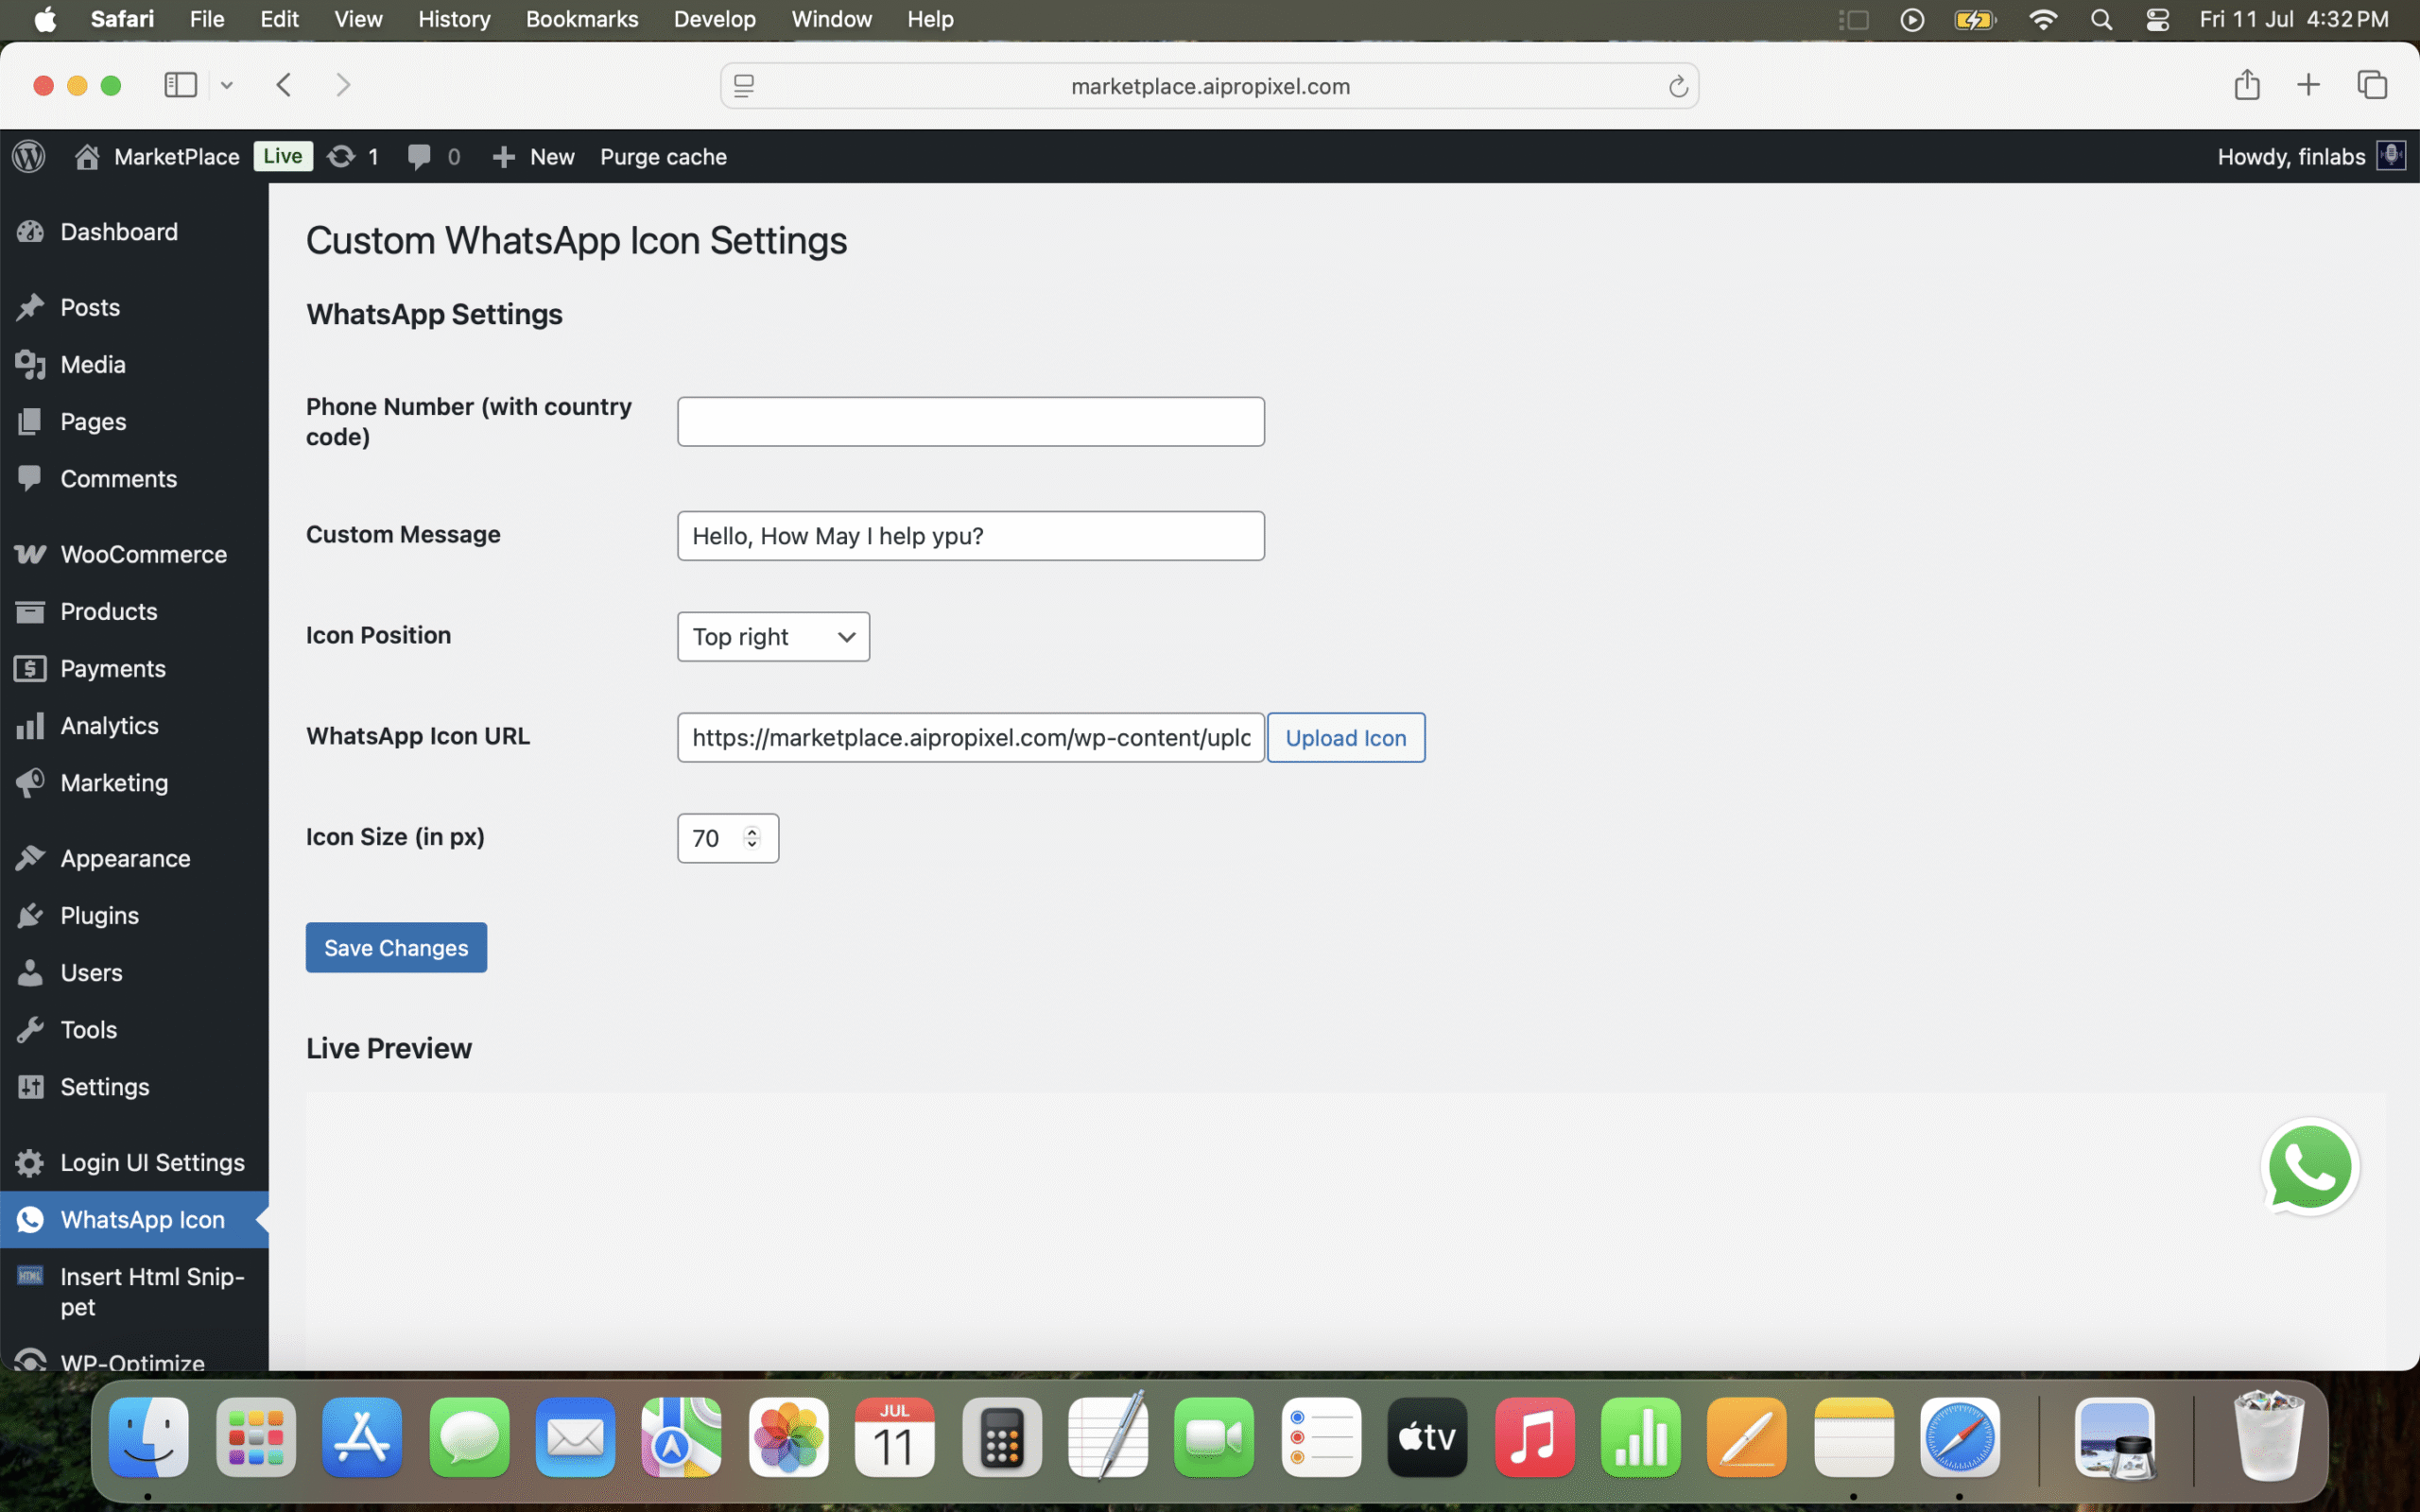2420x1512 pixels.
Task: Click the WordPress logo in admin bar
Action: point(29,156)
